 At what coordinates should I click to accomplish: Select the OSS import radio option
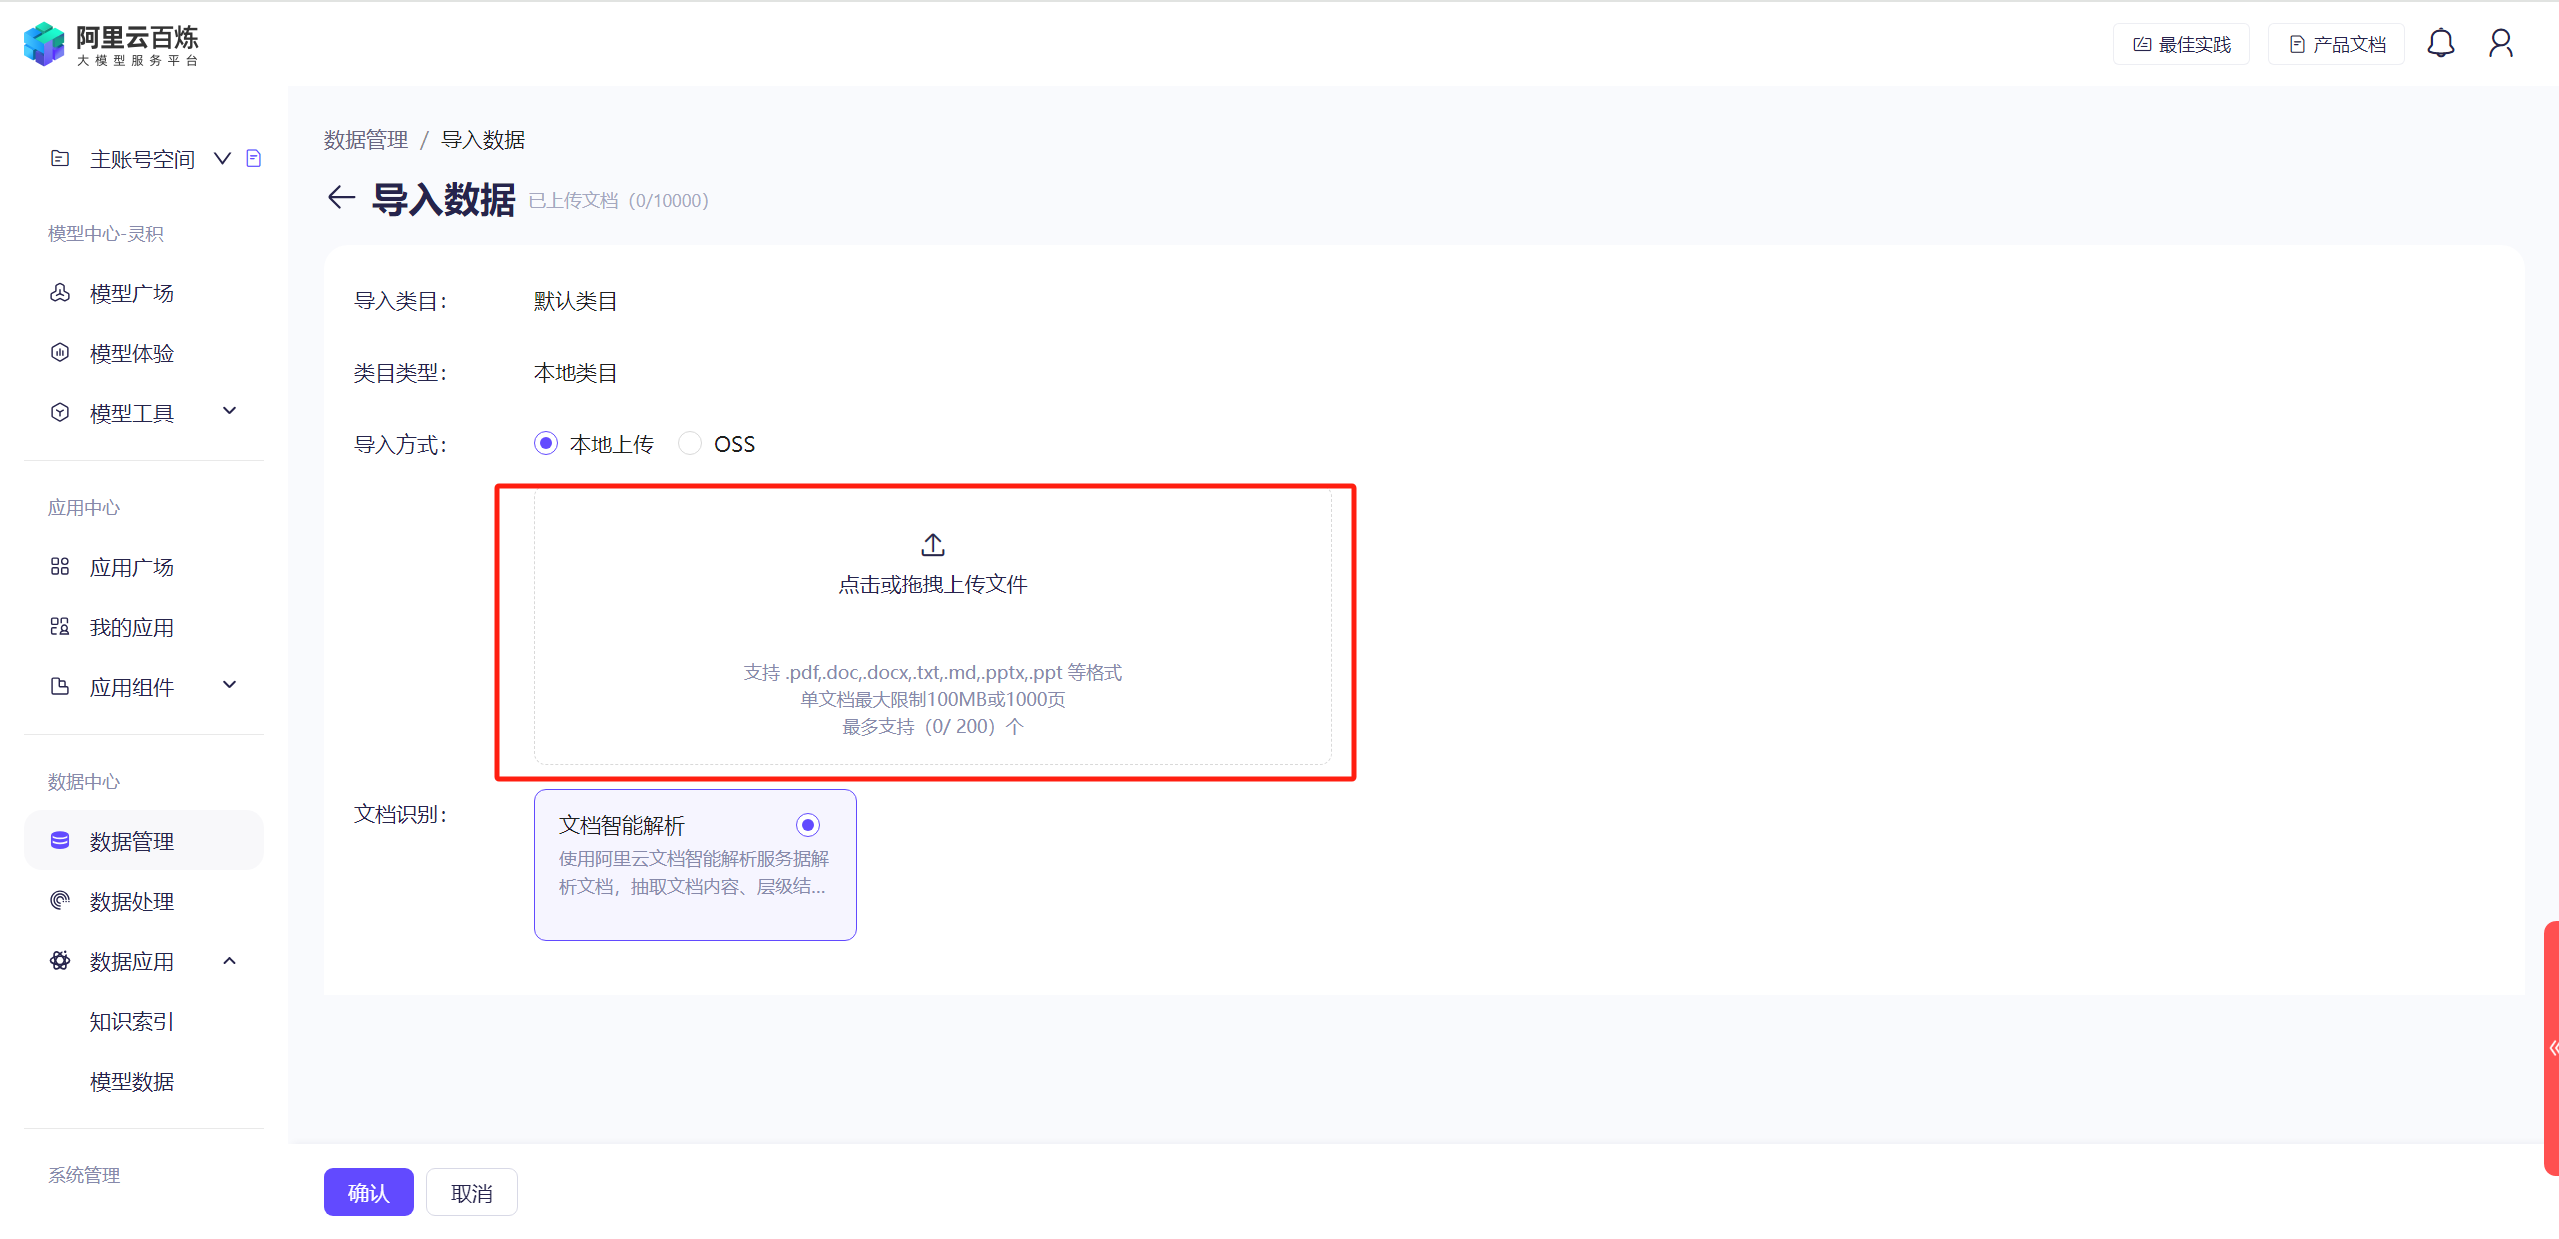(690, 443)
